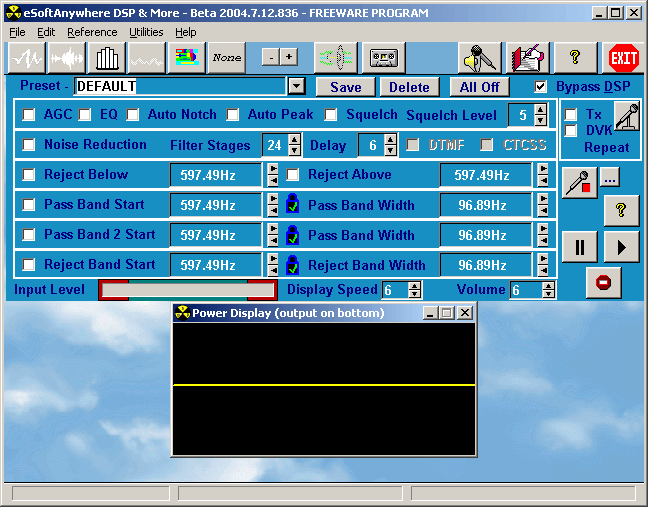Show the spectrum bar graph display
648x507 pixels.
coord(107,58)
